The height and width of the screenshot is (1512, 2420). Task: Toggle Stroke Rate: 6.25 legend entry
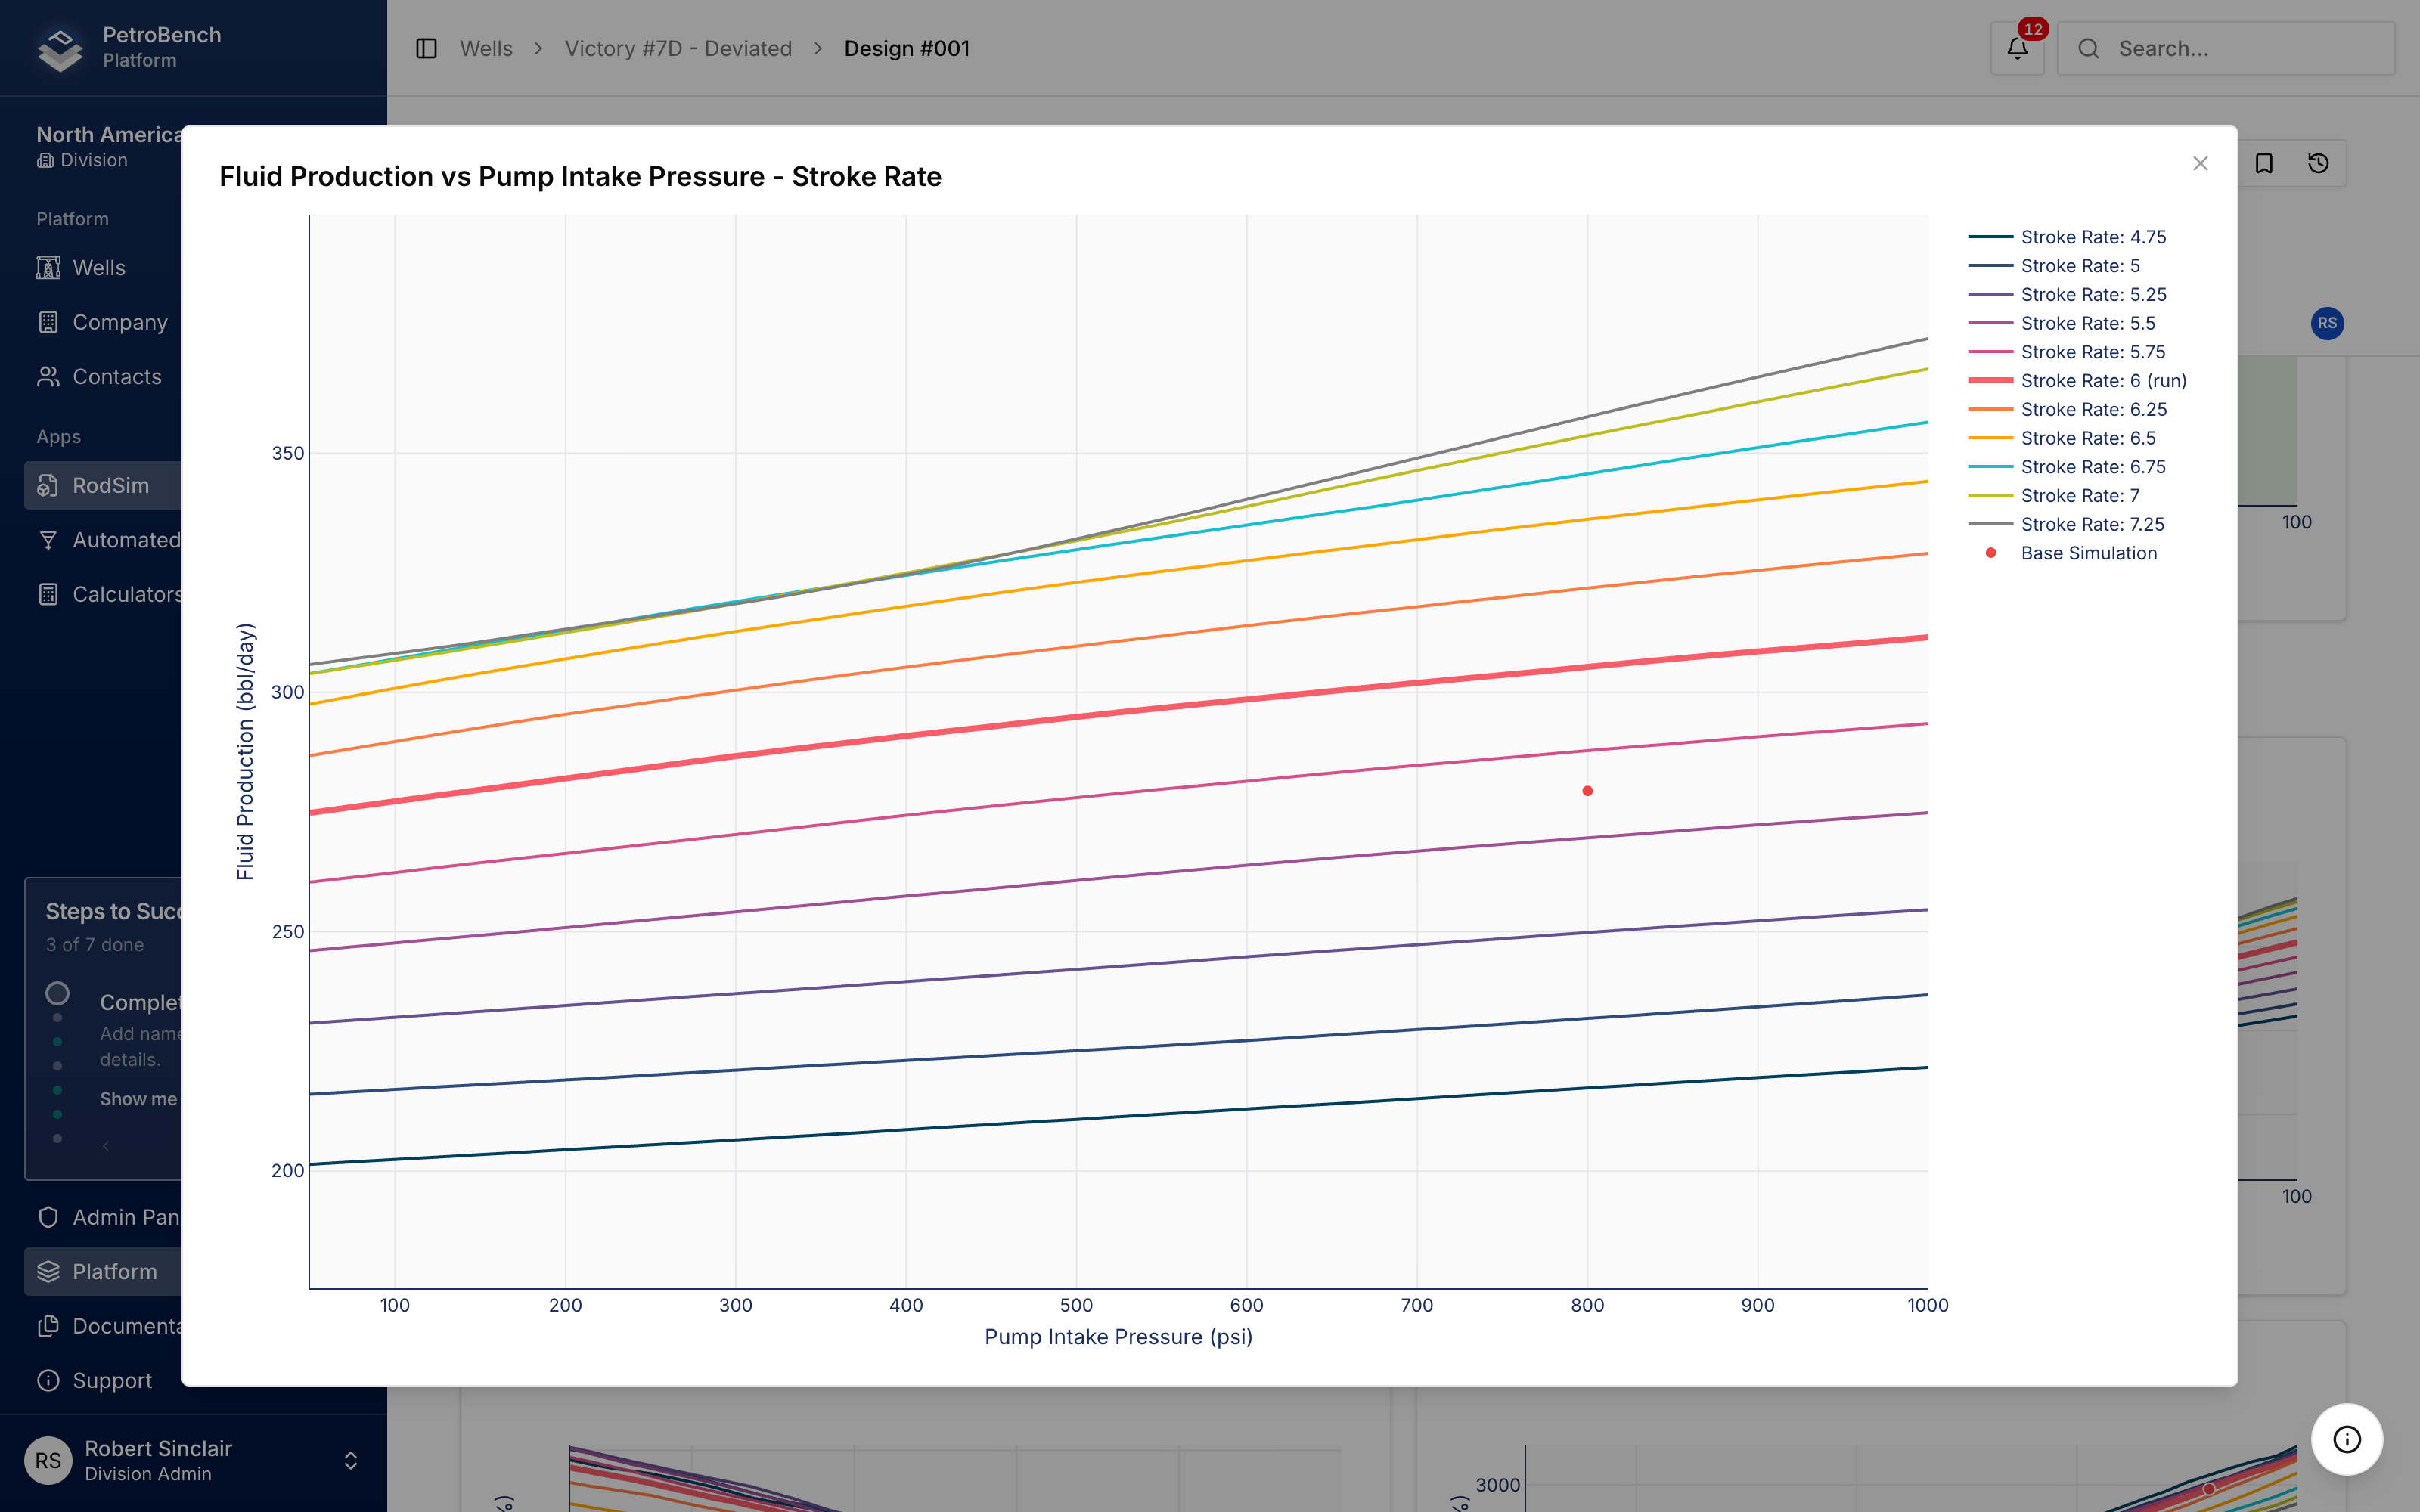tap(2067, 410)
